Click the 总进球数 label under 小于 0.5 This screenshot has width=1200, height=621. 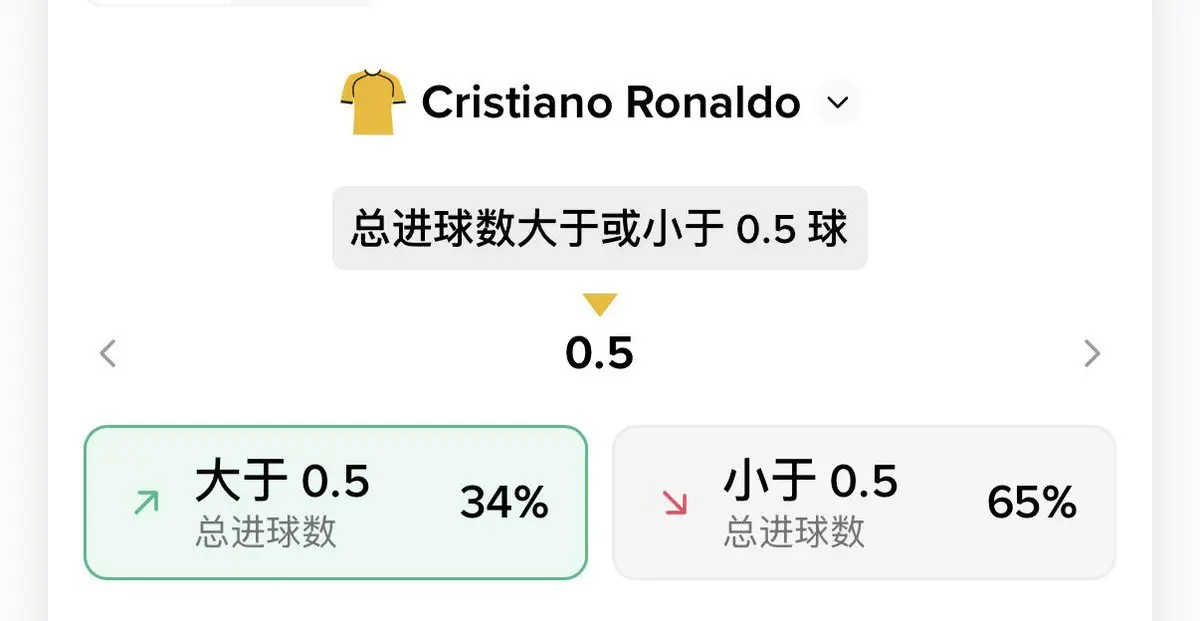(x=795, y=533)
